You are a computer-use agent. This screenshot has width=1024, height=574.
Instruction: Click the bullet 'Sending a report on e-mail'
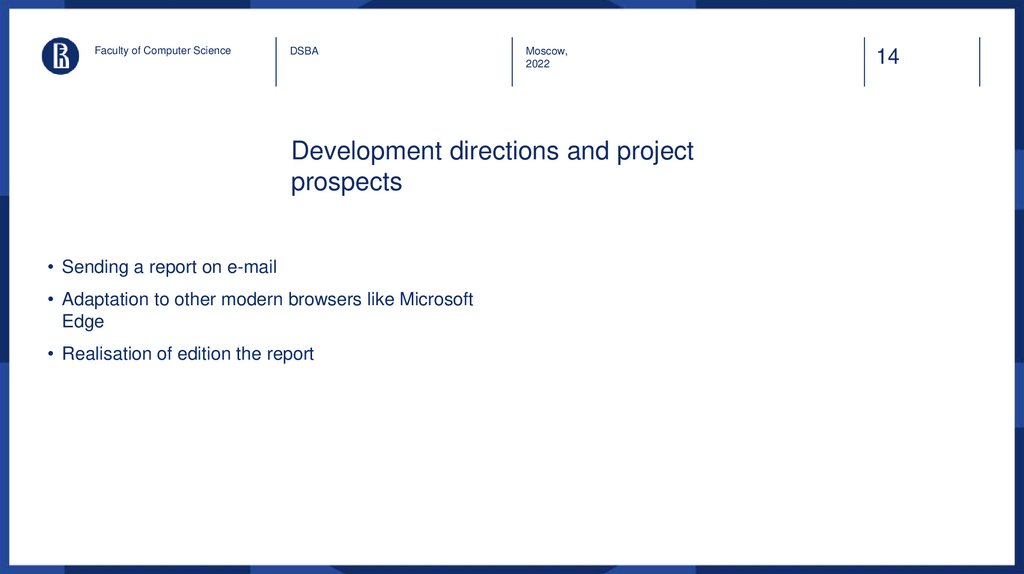[169, 267]
